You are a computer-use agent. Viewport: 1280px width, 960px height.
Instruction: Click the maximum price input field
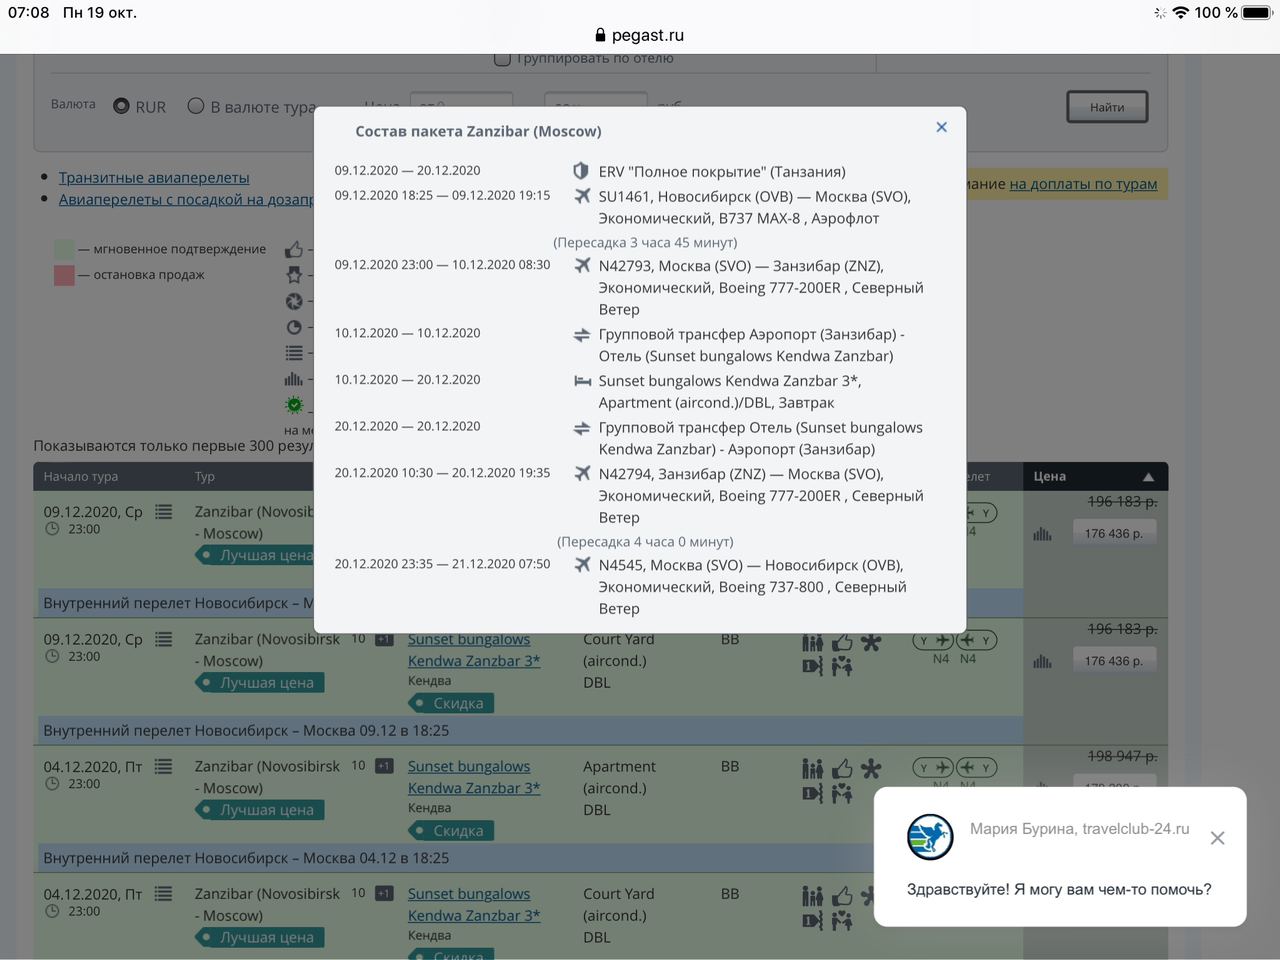pos(596,102)
